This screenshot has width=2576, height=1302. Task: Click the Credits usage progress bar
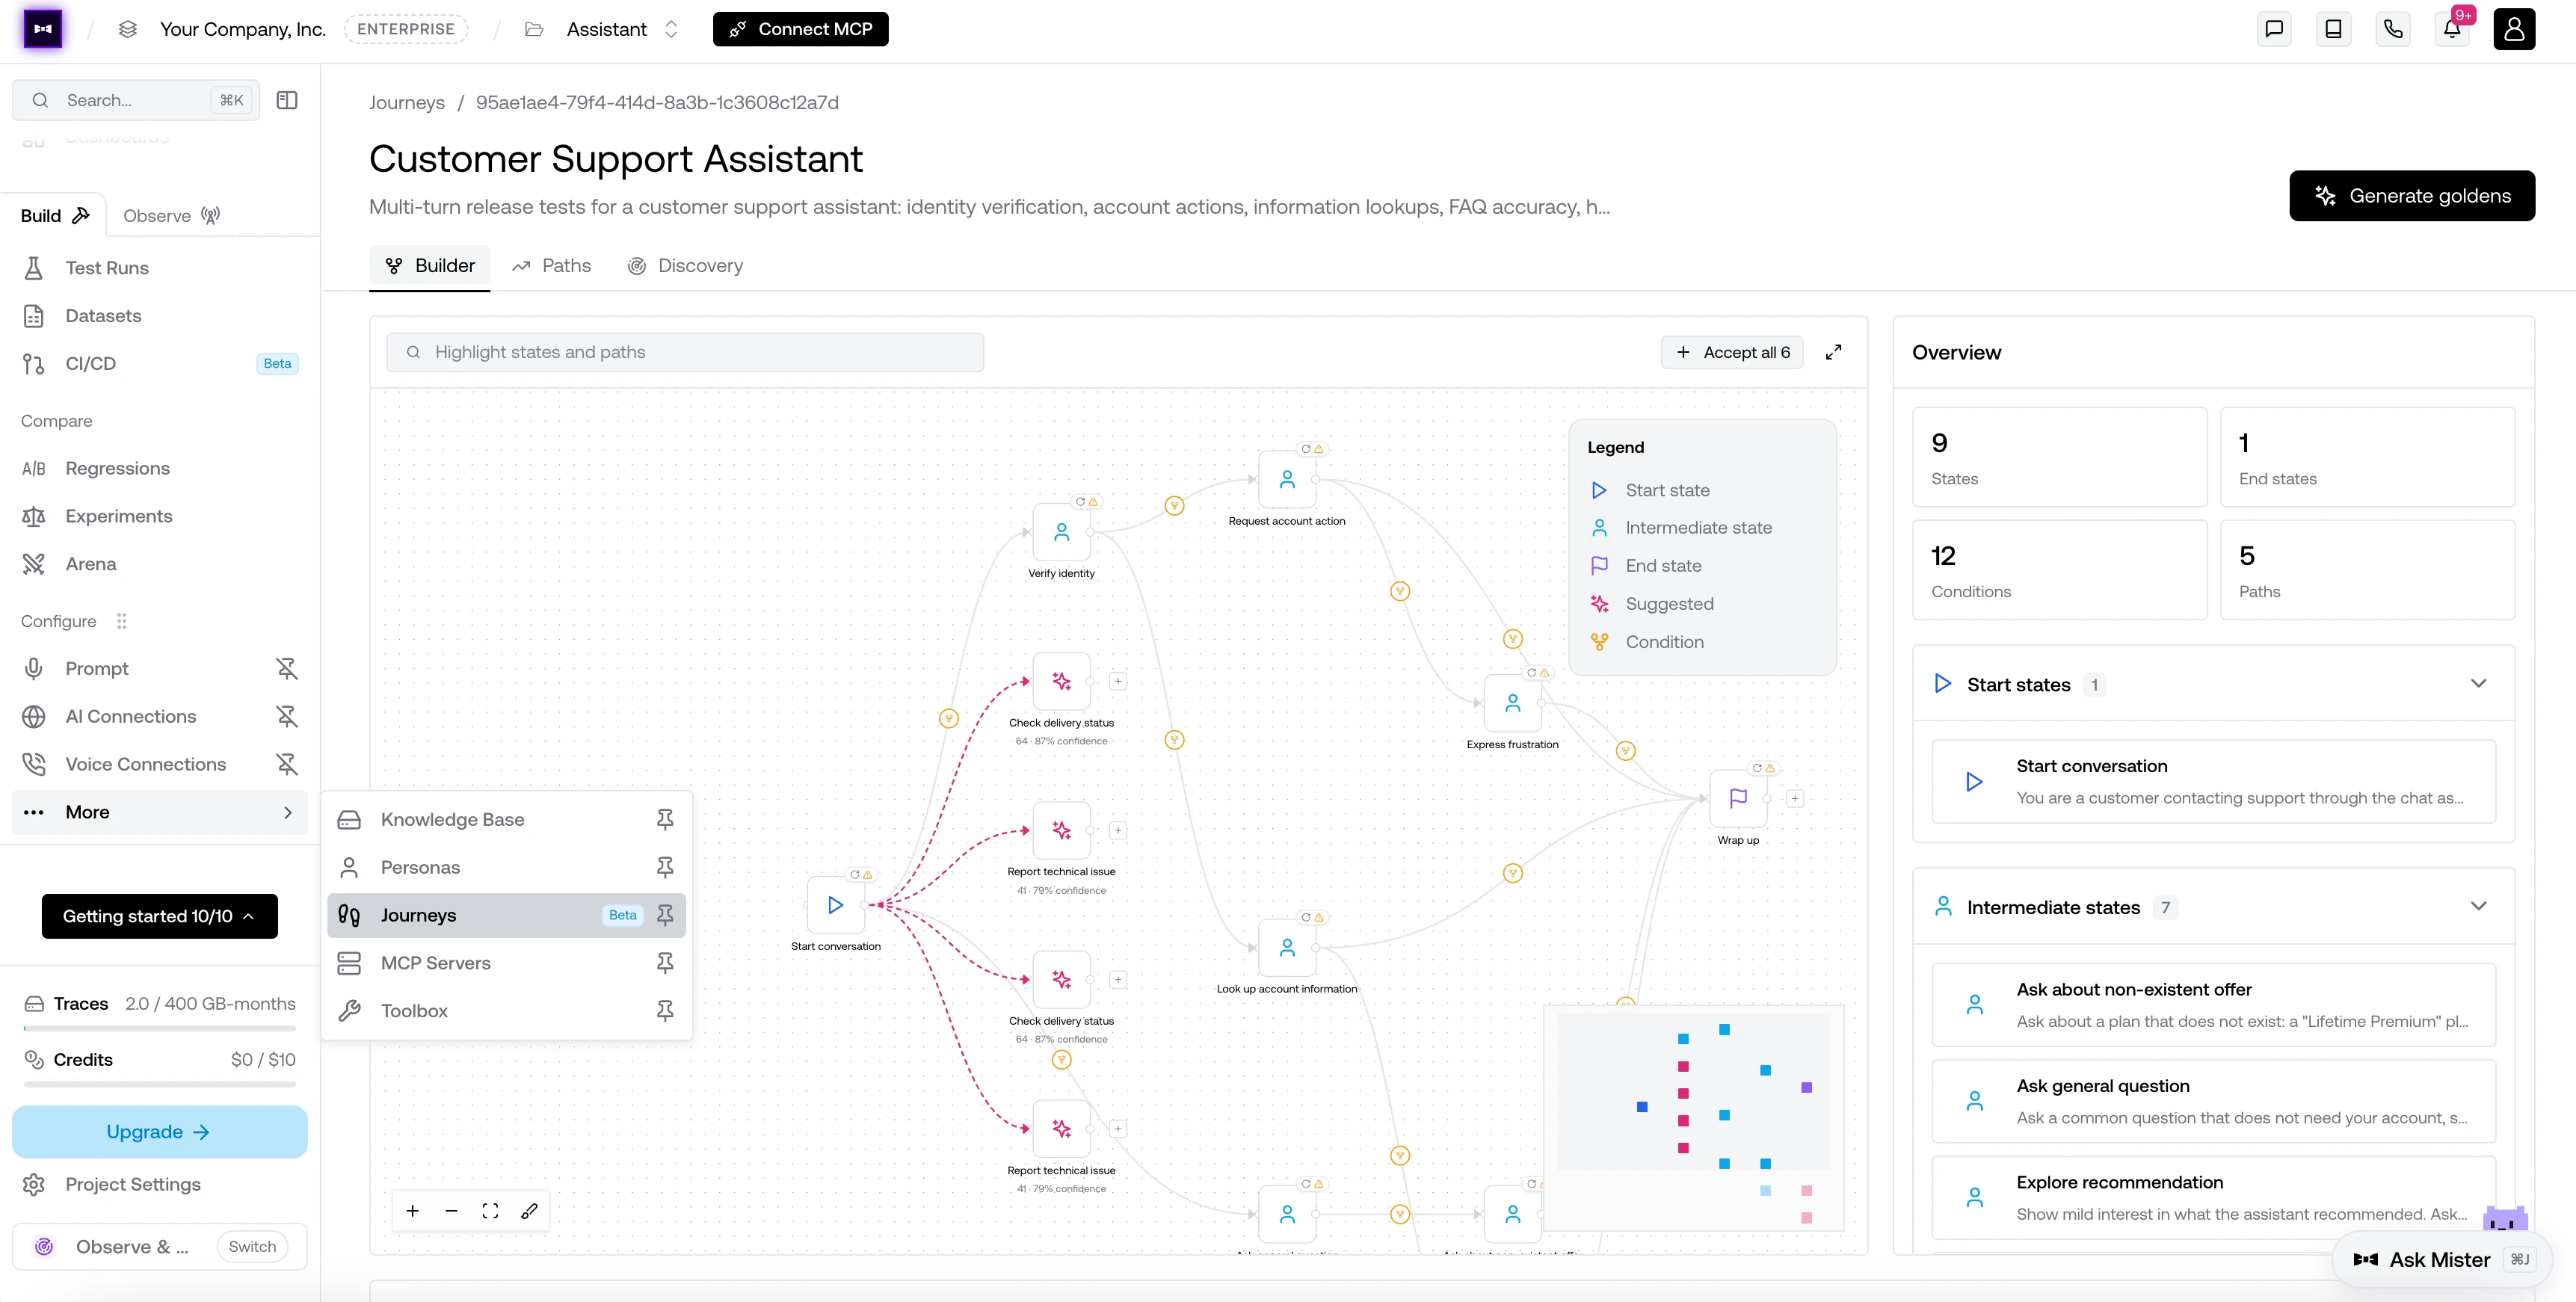point(160,1084)
